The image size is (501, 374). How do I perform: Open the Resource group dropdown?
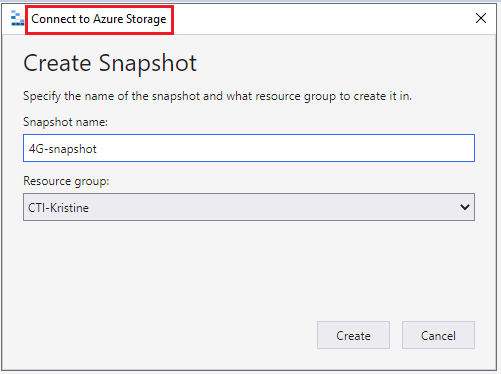tap(249, 207)
